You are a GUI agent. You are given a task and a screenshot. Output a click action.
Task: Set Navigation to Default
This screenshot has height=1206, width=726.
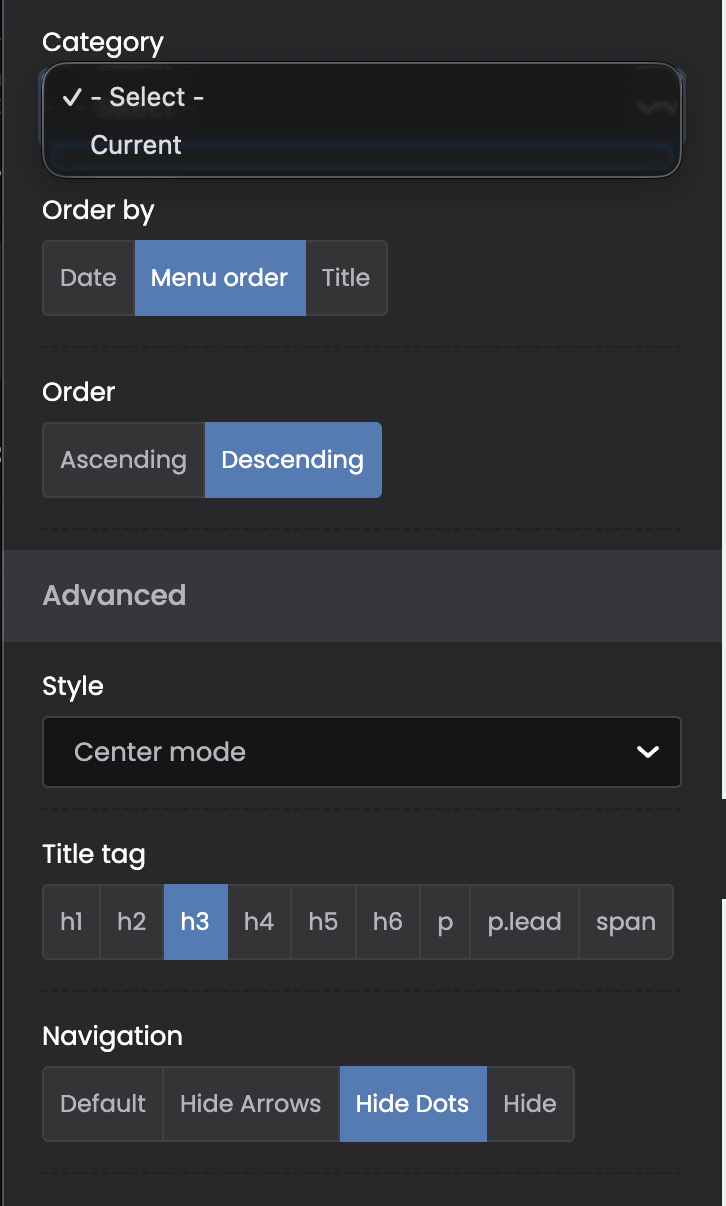(x=103, y=1104)
